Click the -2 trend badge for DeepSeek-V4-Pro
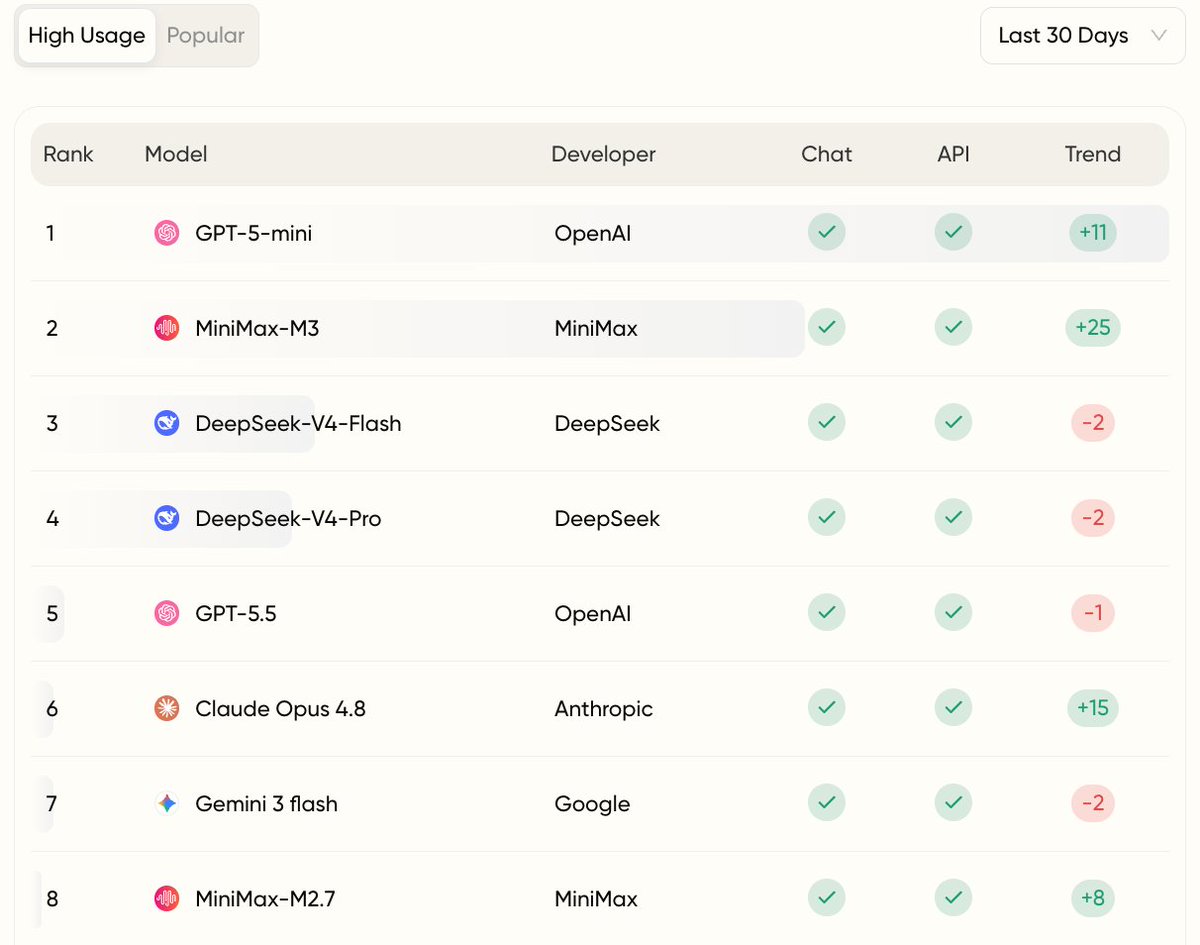This screenshot has height=945, width=1200. click(1092, 518)
